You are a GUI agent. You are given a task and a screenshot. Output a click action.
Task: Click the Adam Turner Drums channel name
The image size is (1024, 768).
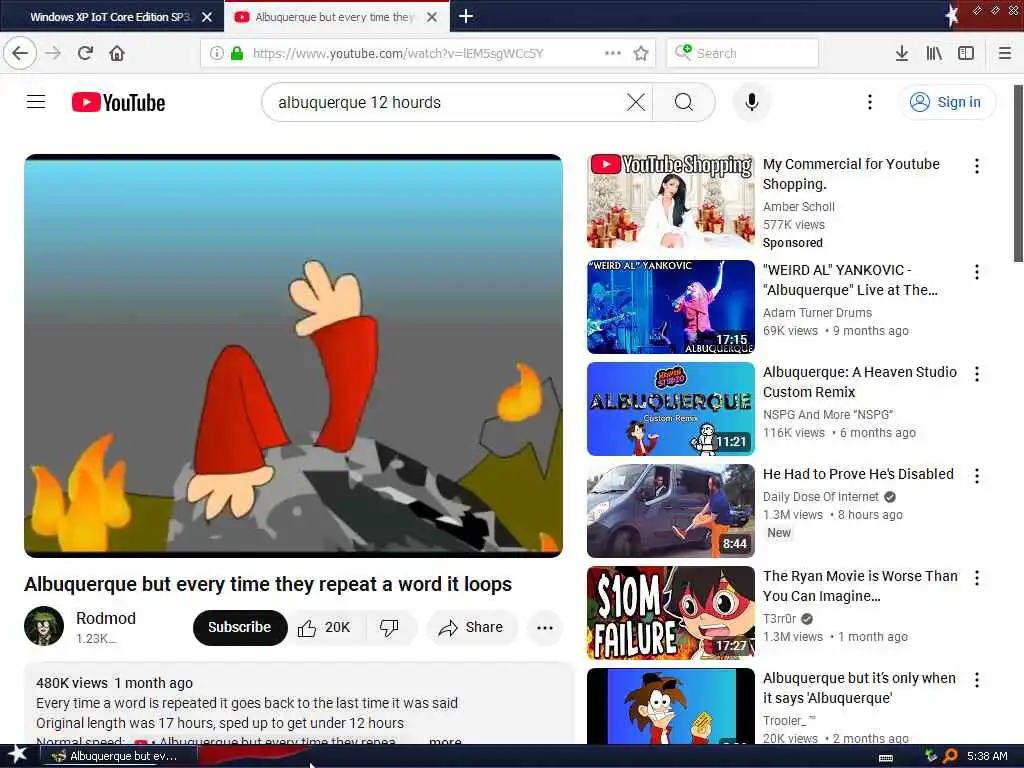[x=817, y=312]
